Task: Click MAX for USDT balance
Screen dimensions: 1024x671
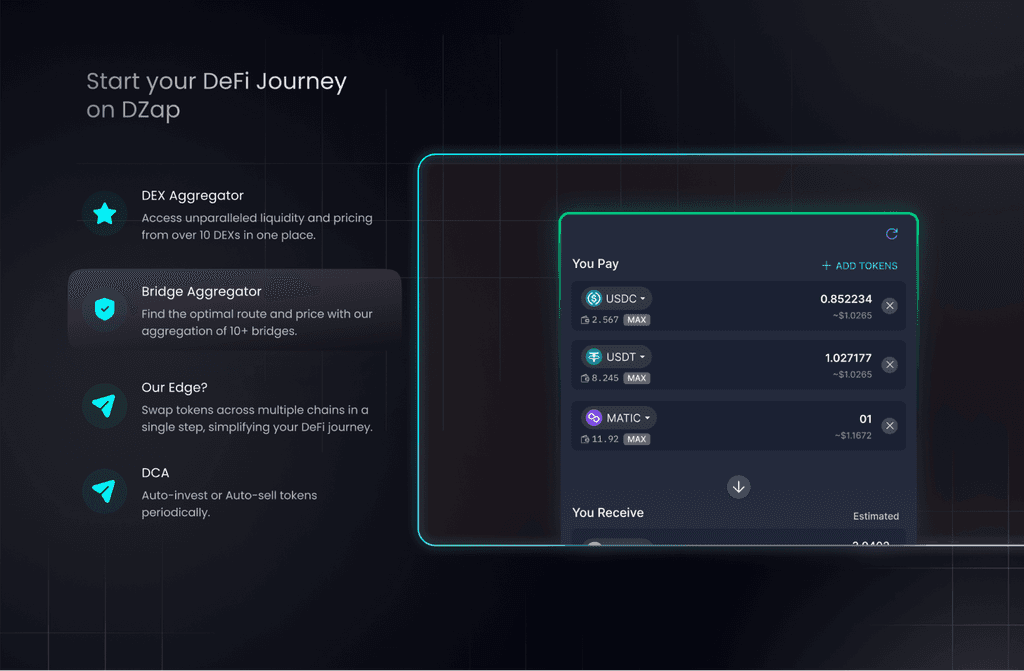Action: tap(637, 378)
